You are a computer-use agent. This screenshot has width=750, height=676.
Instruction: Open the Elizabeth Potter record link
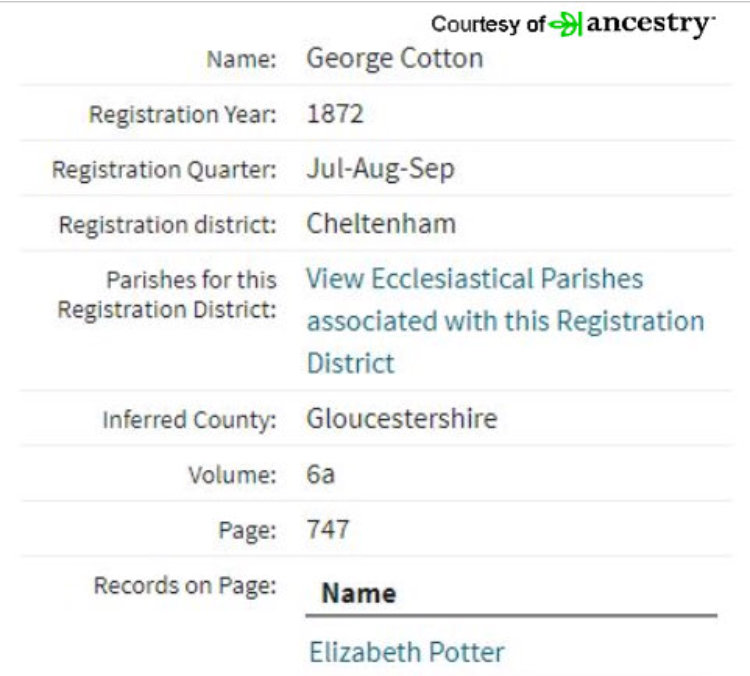click(407, 652)
